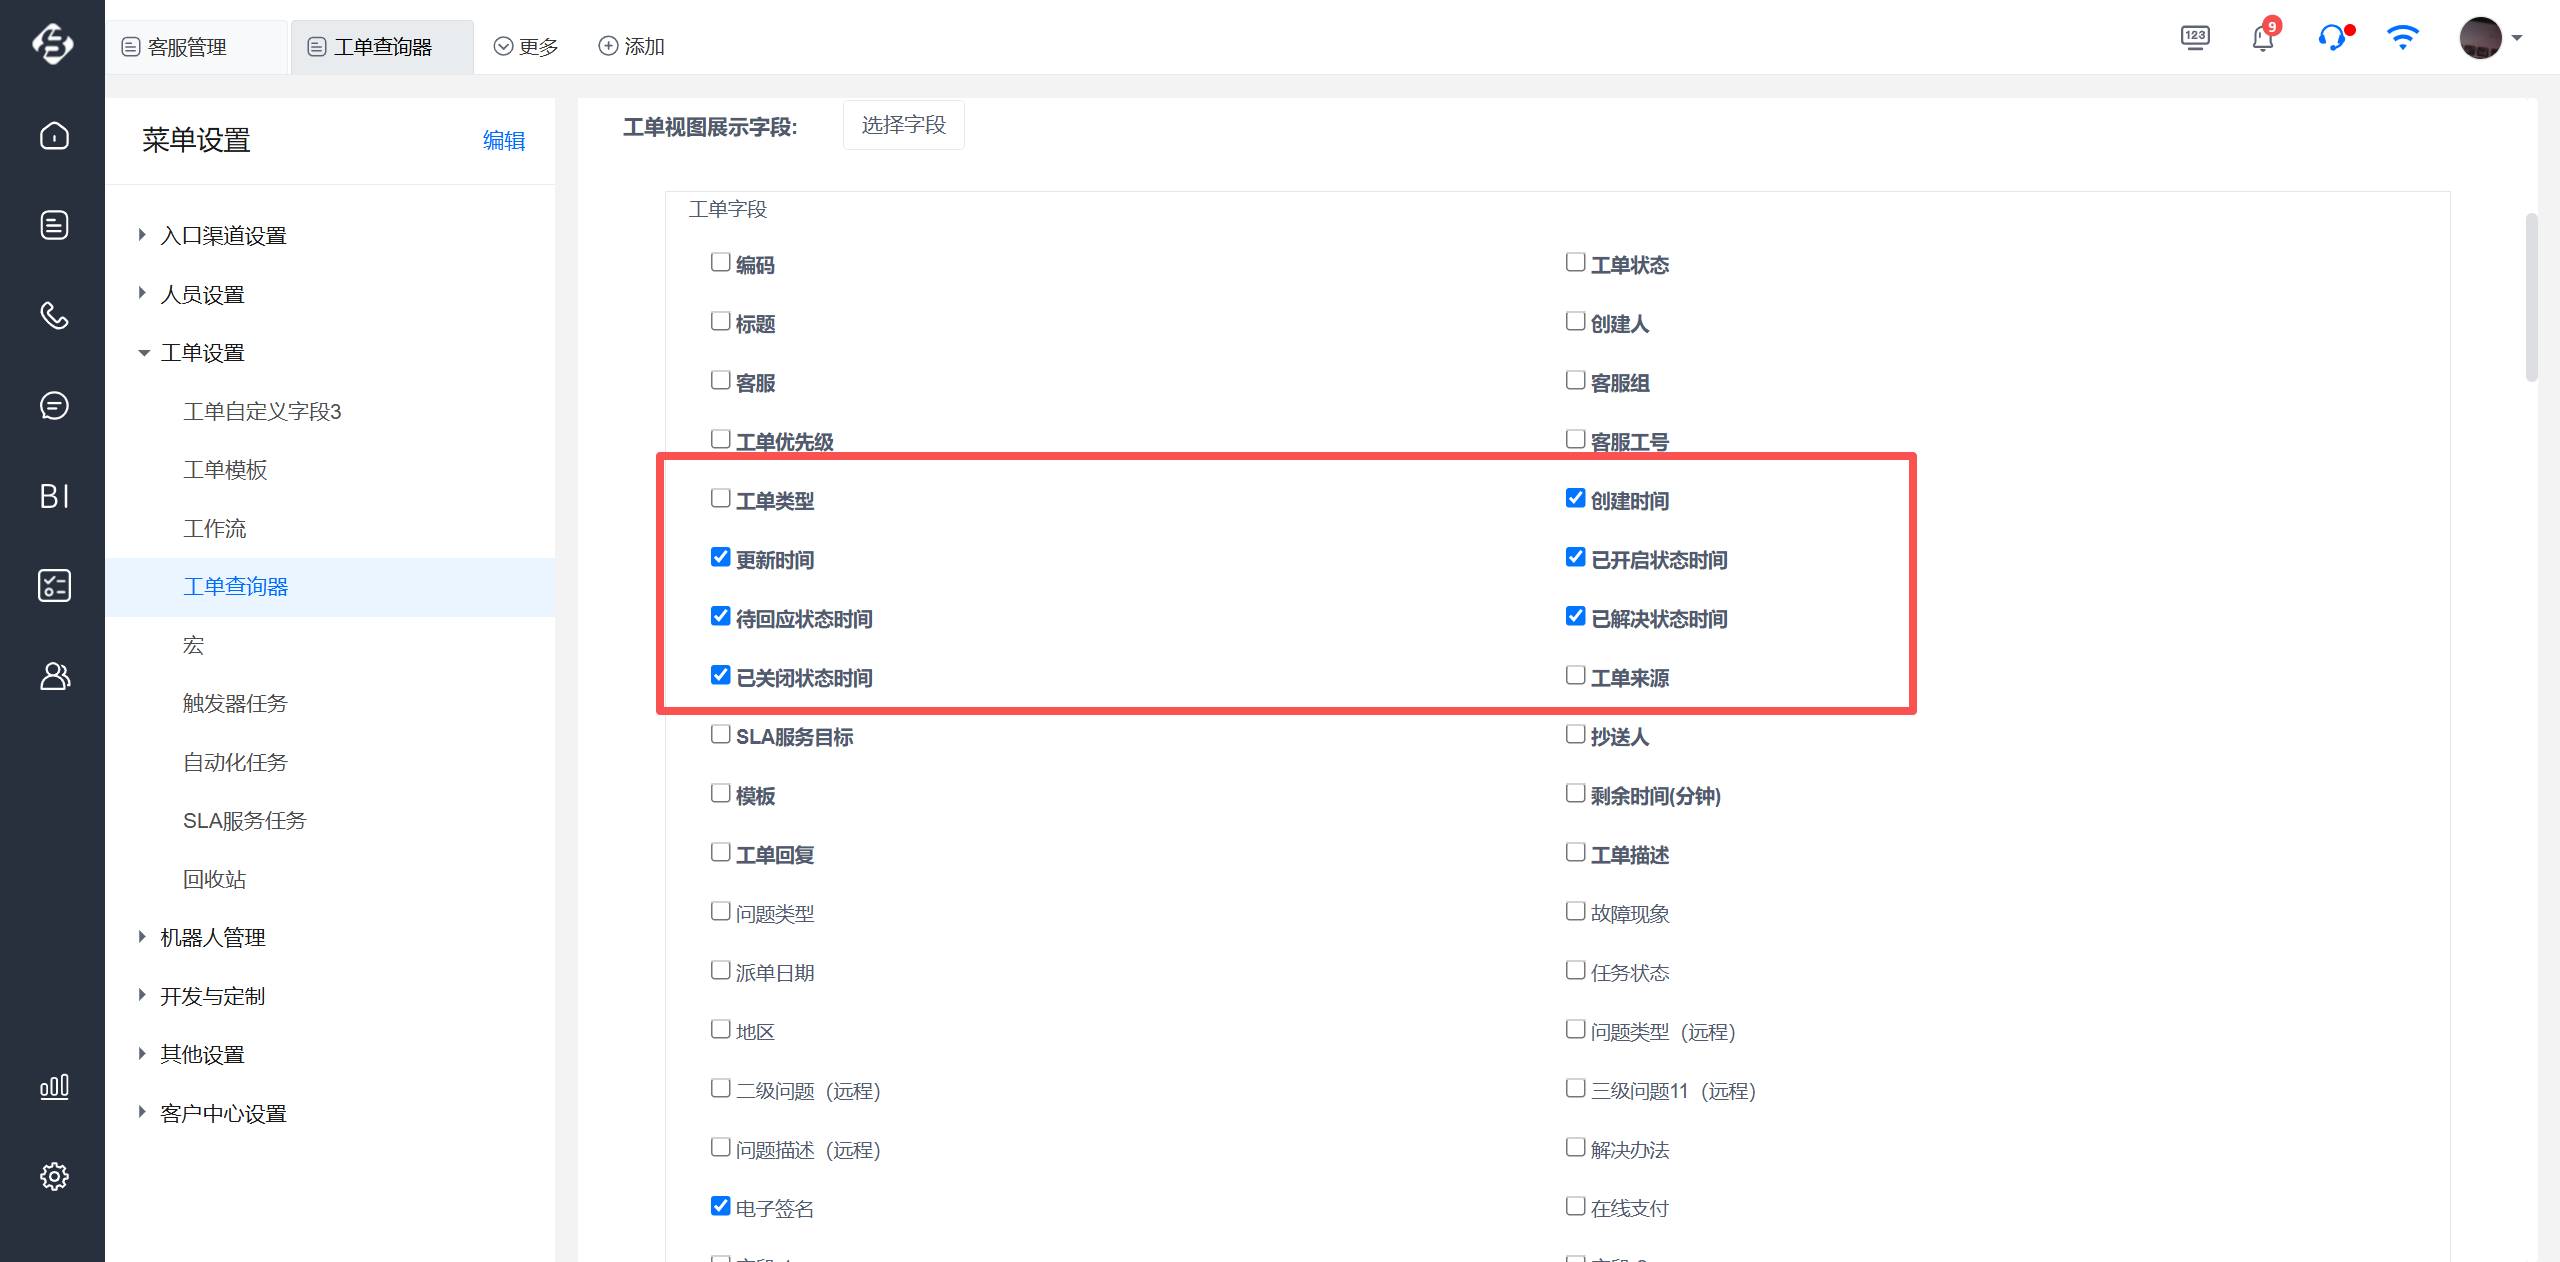This screenshot has height=1262, width=2560.
Task: Open the BI analytics sidebar icon
Action: pos(54,496)
